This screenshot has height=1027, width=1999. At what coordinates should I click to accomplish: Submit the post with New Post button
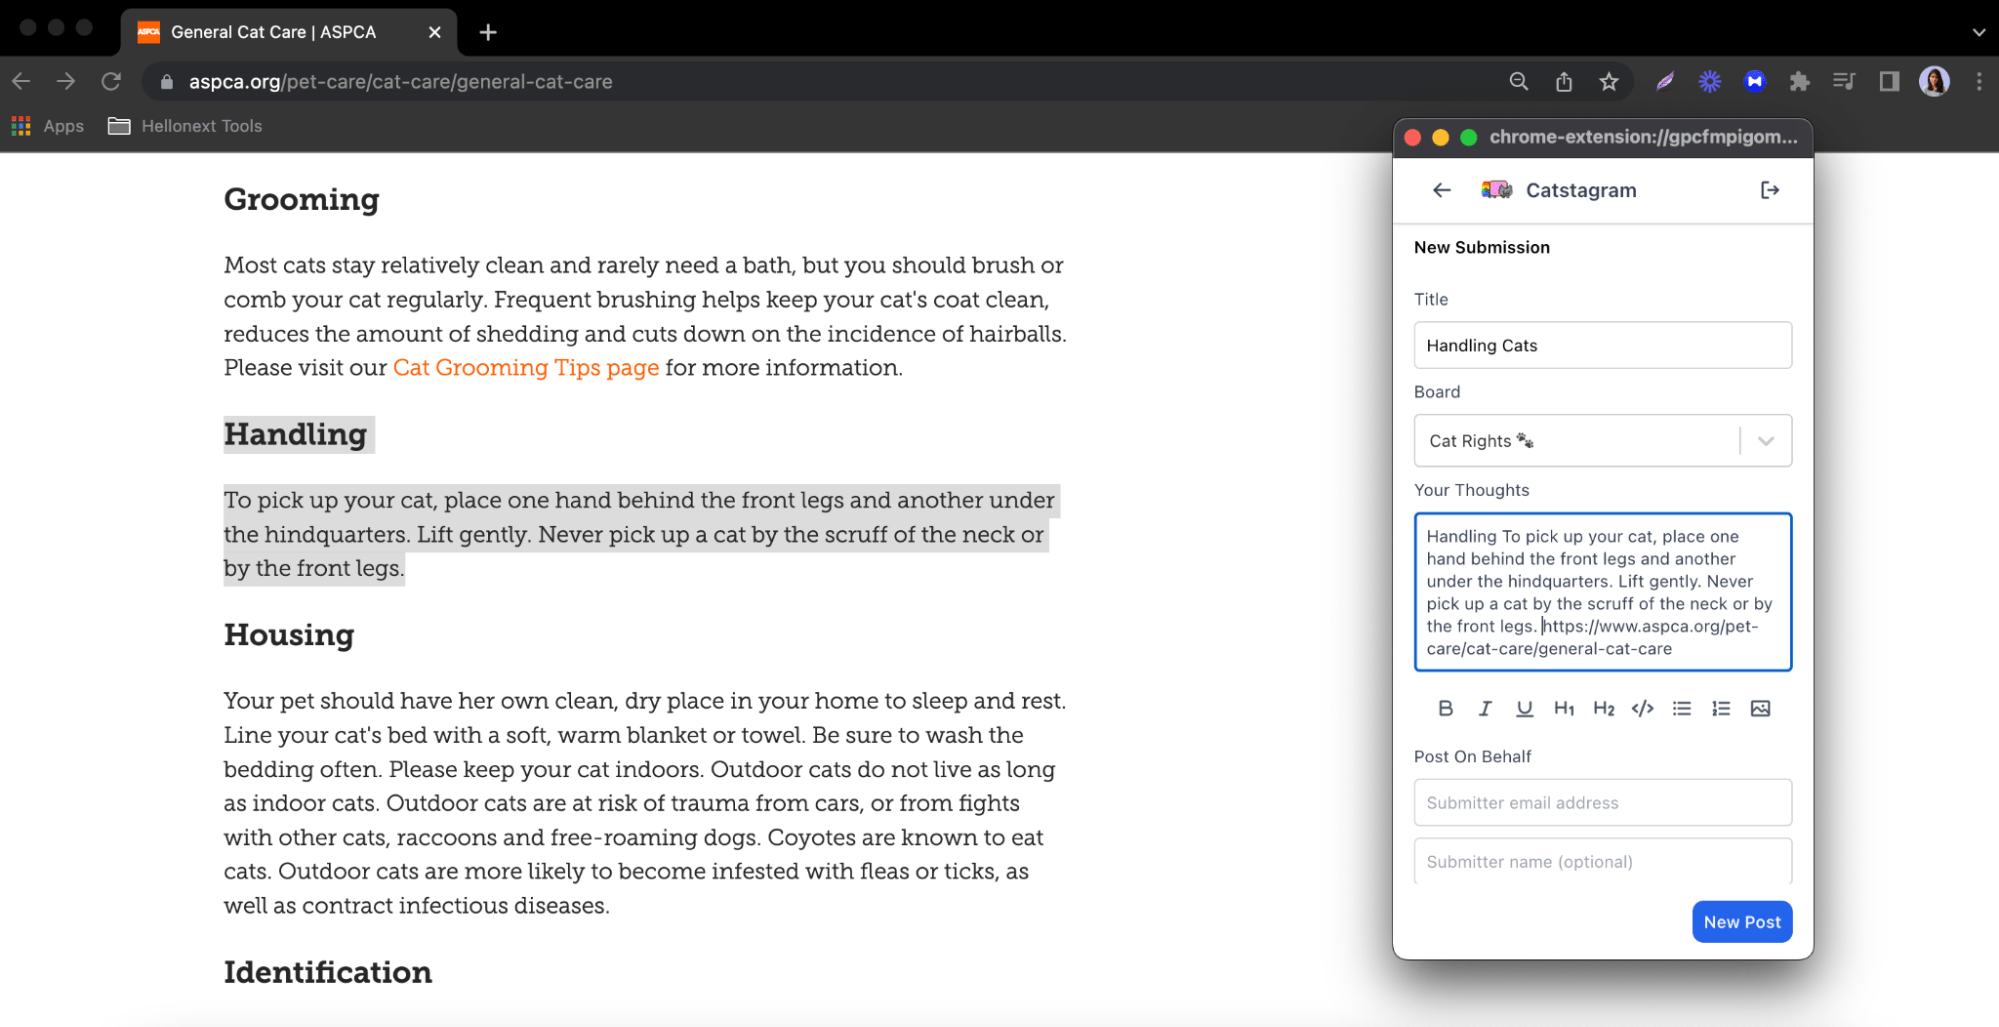pyautogui.click(x=1741, y=921)
